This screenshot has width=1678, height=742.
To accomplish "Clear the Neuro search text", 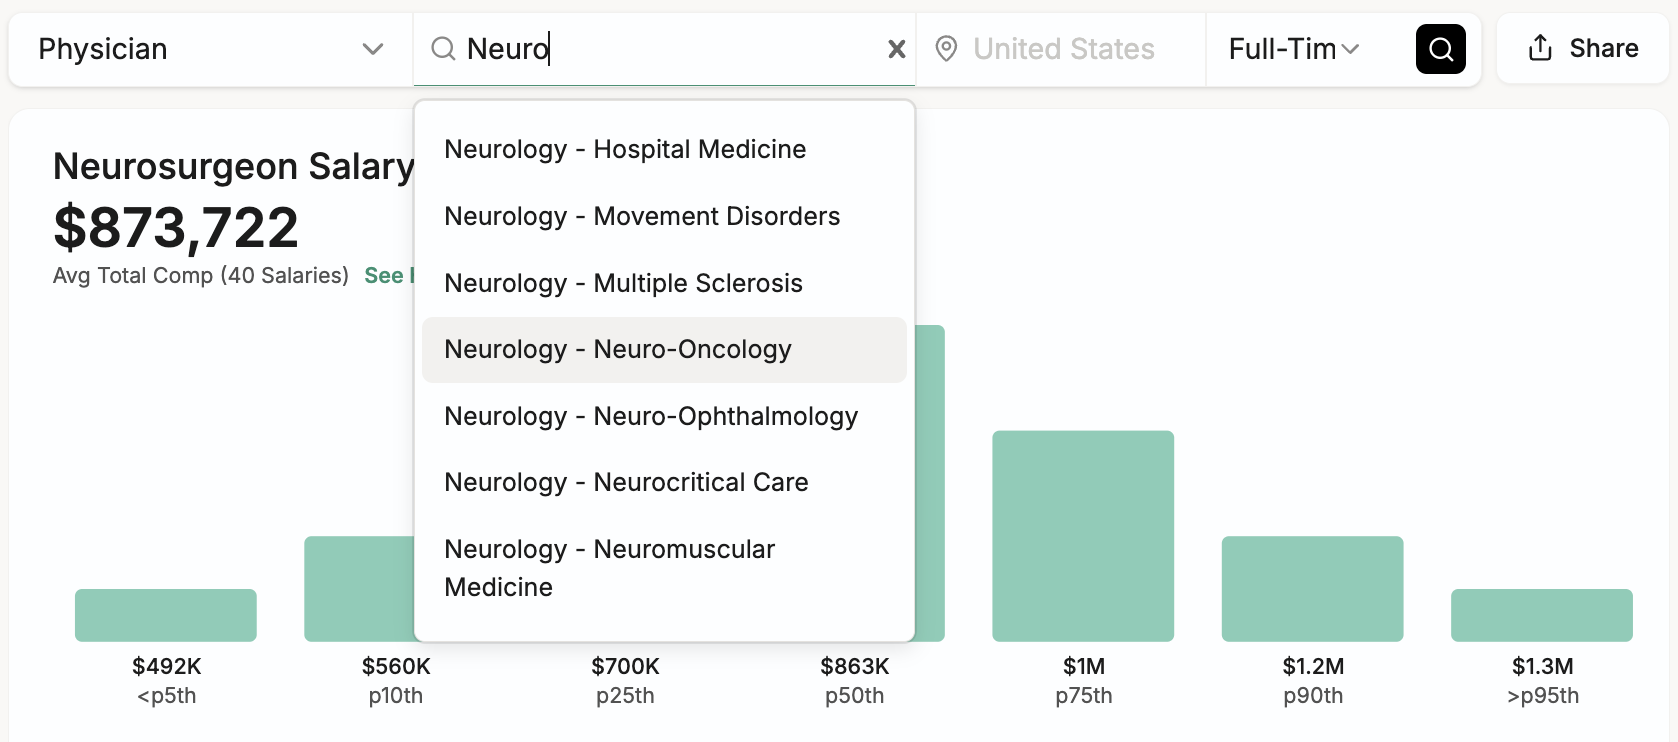I will [x=897, y=49].
